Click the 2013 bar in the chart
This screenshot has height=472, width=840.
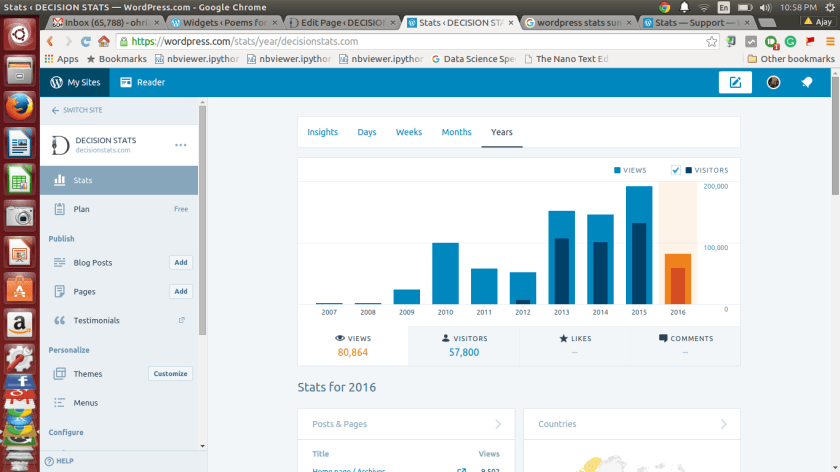pyautogui.click(x=561, y=258)
